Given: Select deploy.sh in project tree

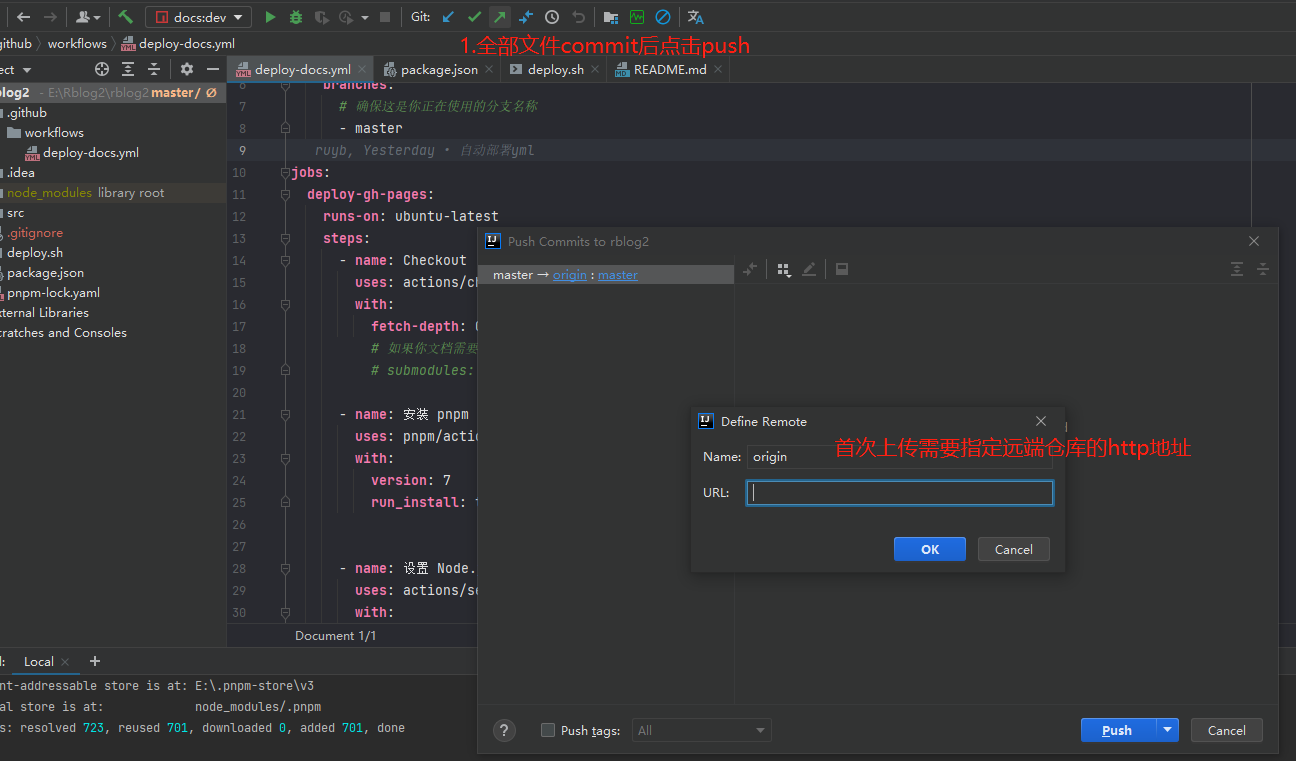Looking at the screenshot, I should coord(35,253).
